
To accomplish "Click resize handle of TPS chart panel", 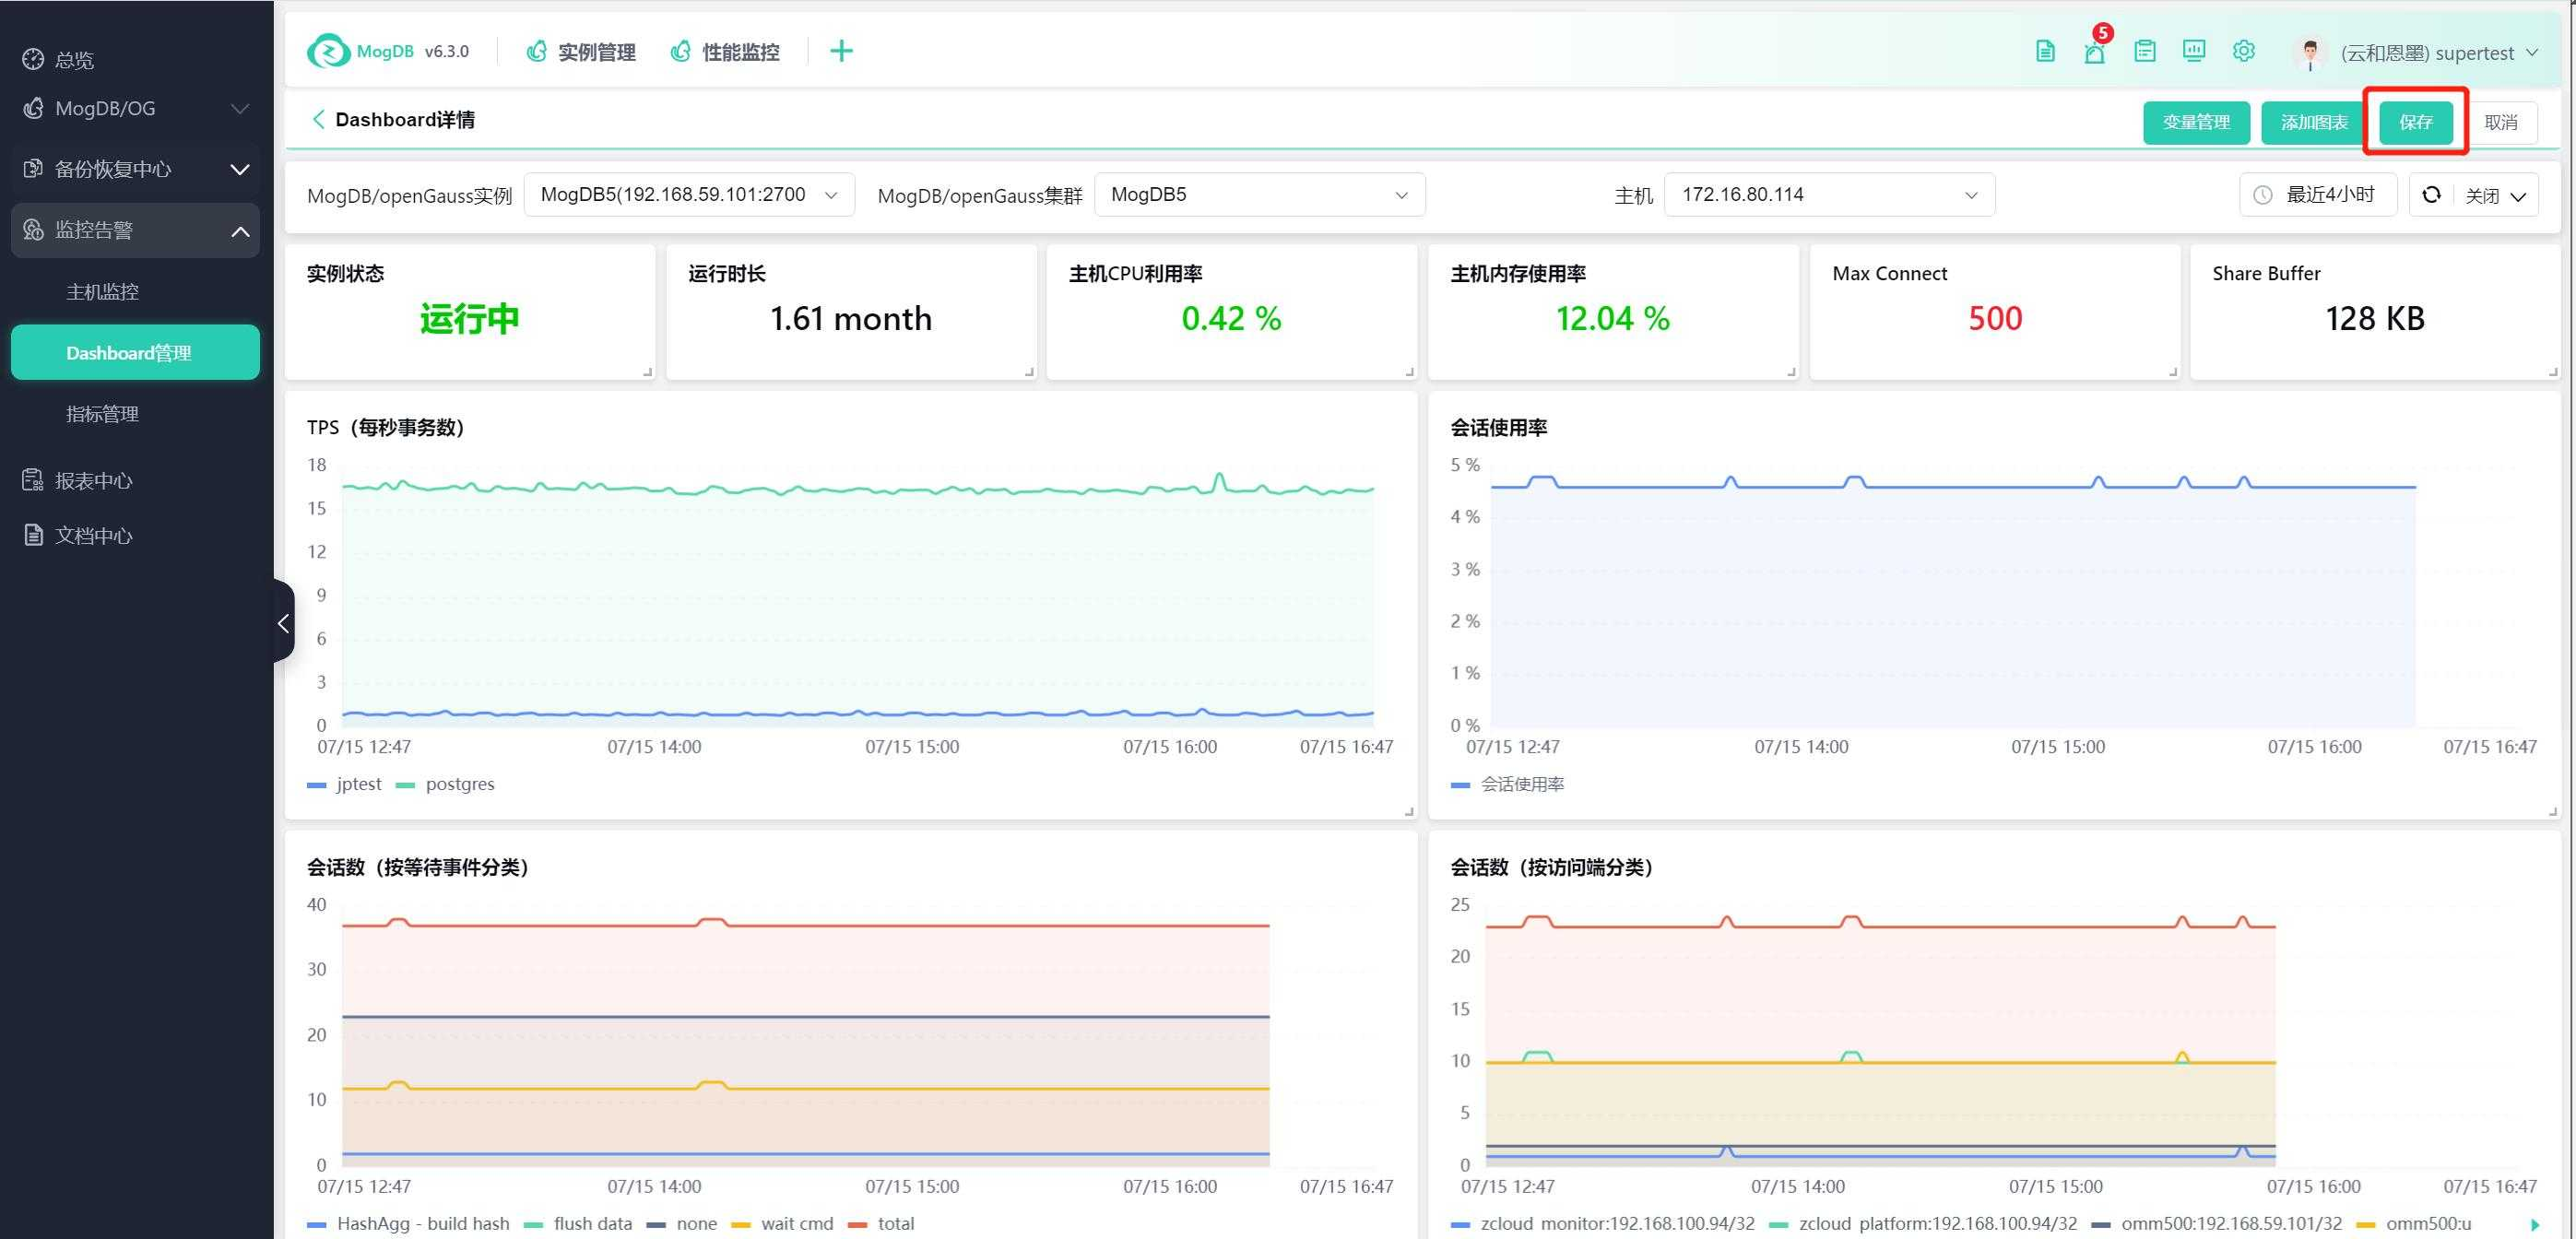I will tap(1409, 811).
